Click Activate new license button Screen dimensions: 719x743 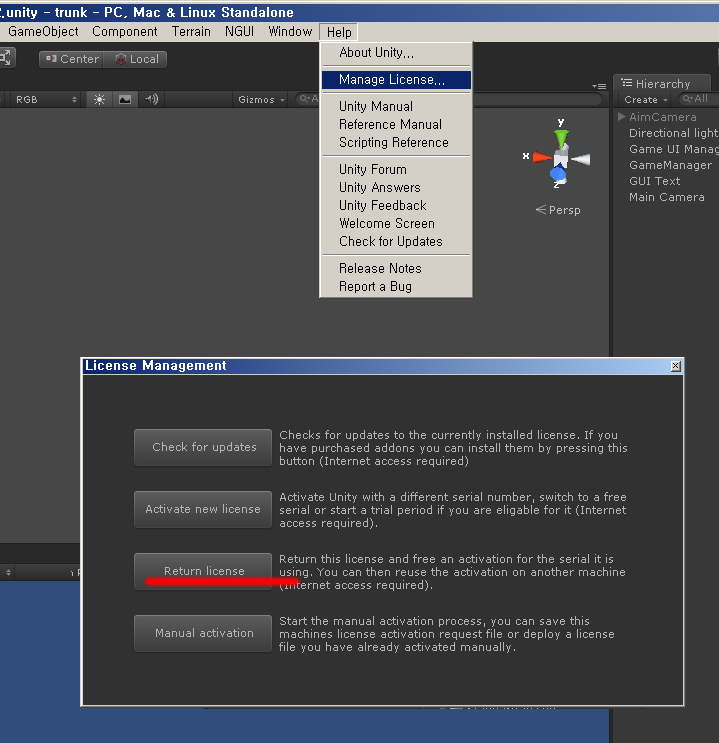point(203,509)
